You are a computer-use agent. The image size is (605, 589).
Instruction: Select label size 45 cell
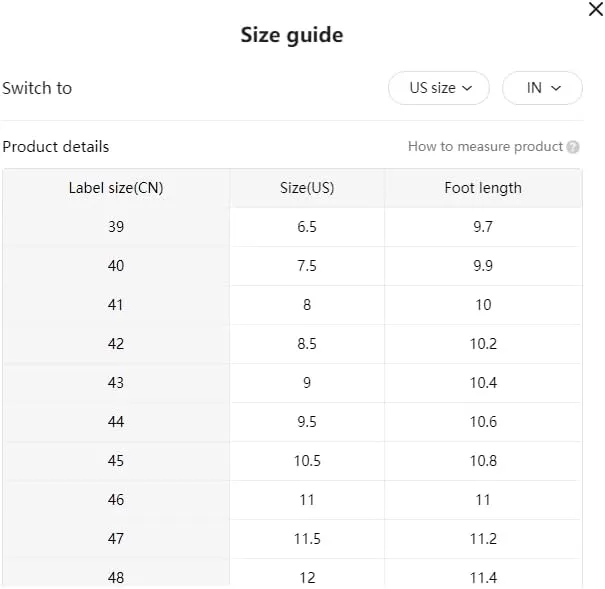tap(116, 461)
